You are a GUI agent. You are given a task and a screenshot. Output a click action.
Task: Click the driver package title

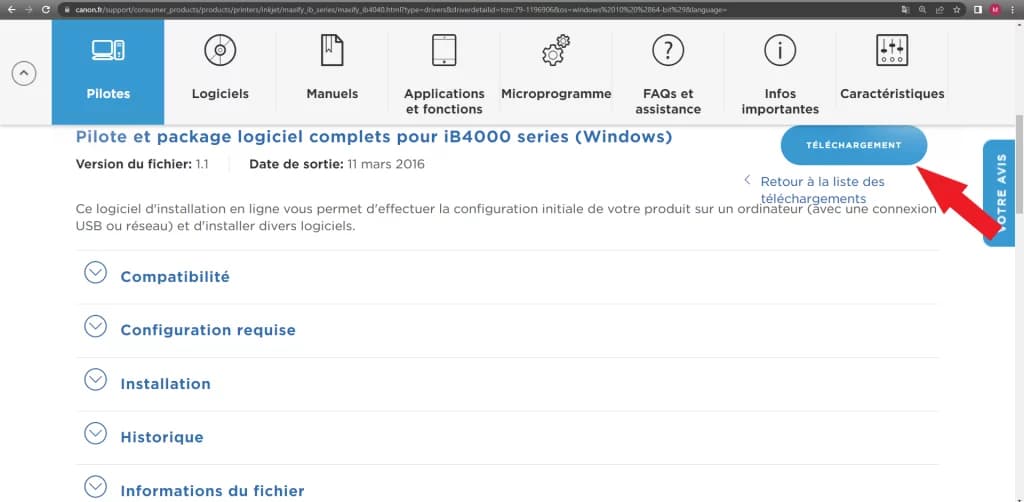click(x=374, y=137)
